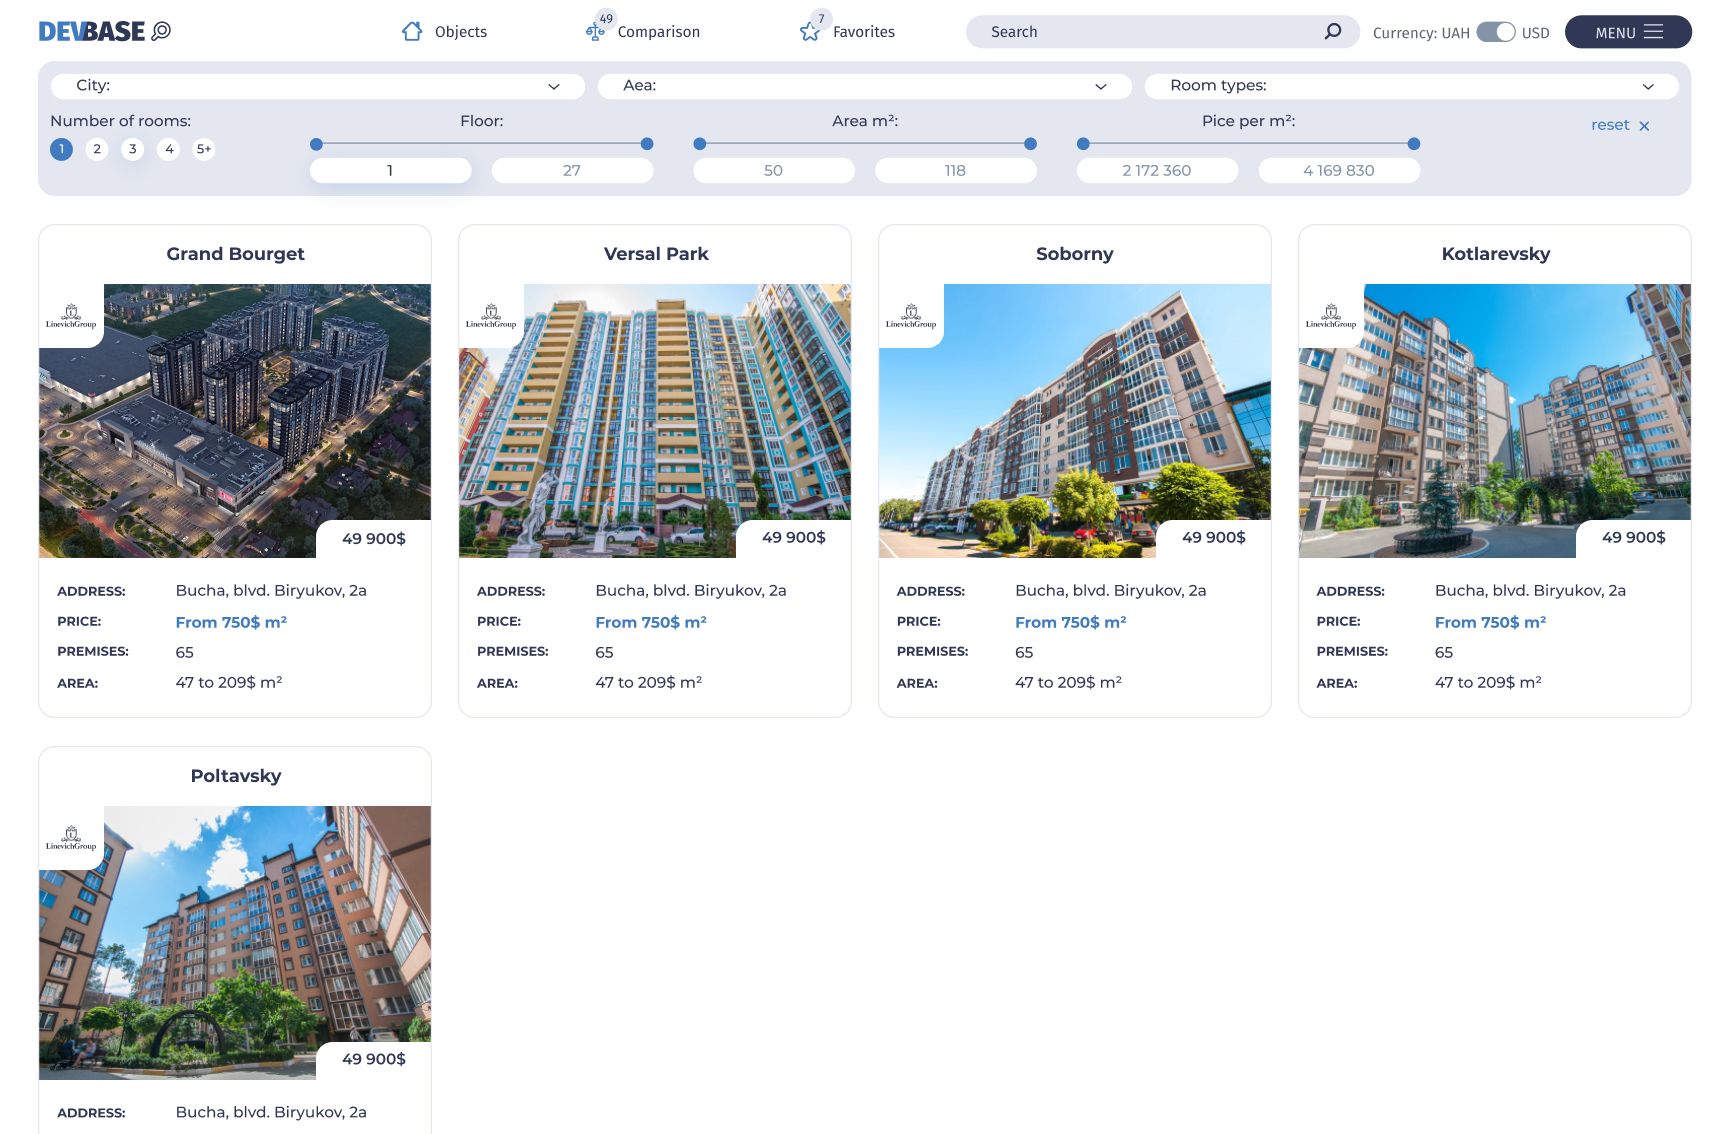
Task: Click LinevichGroup logo on Soborny card
Action: click(911, 316)
